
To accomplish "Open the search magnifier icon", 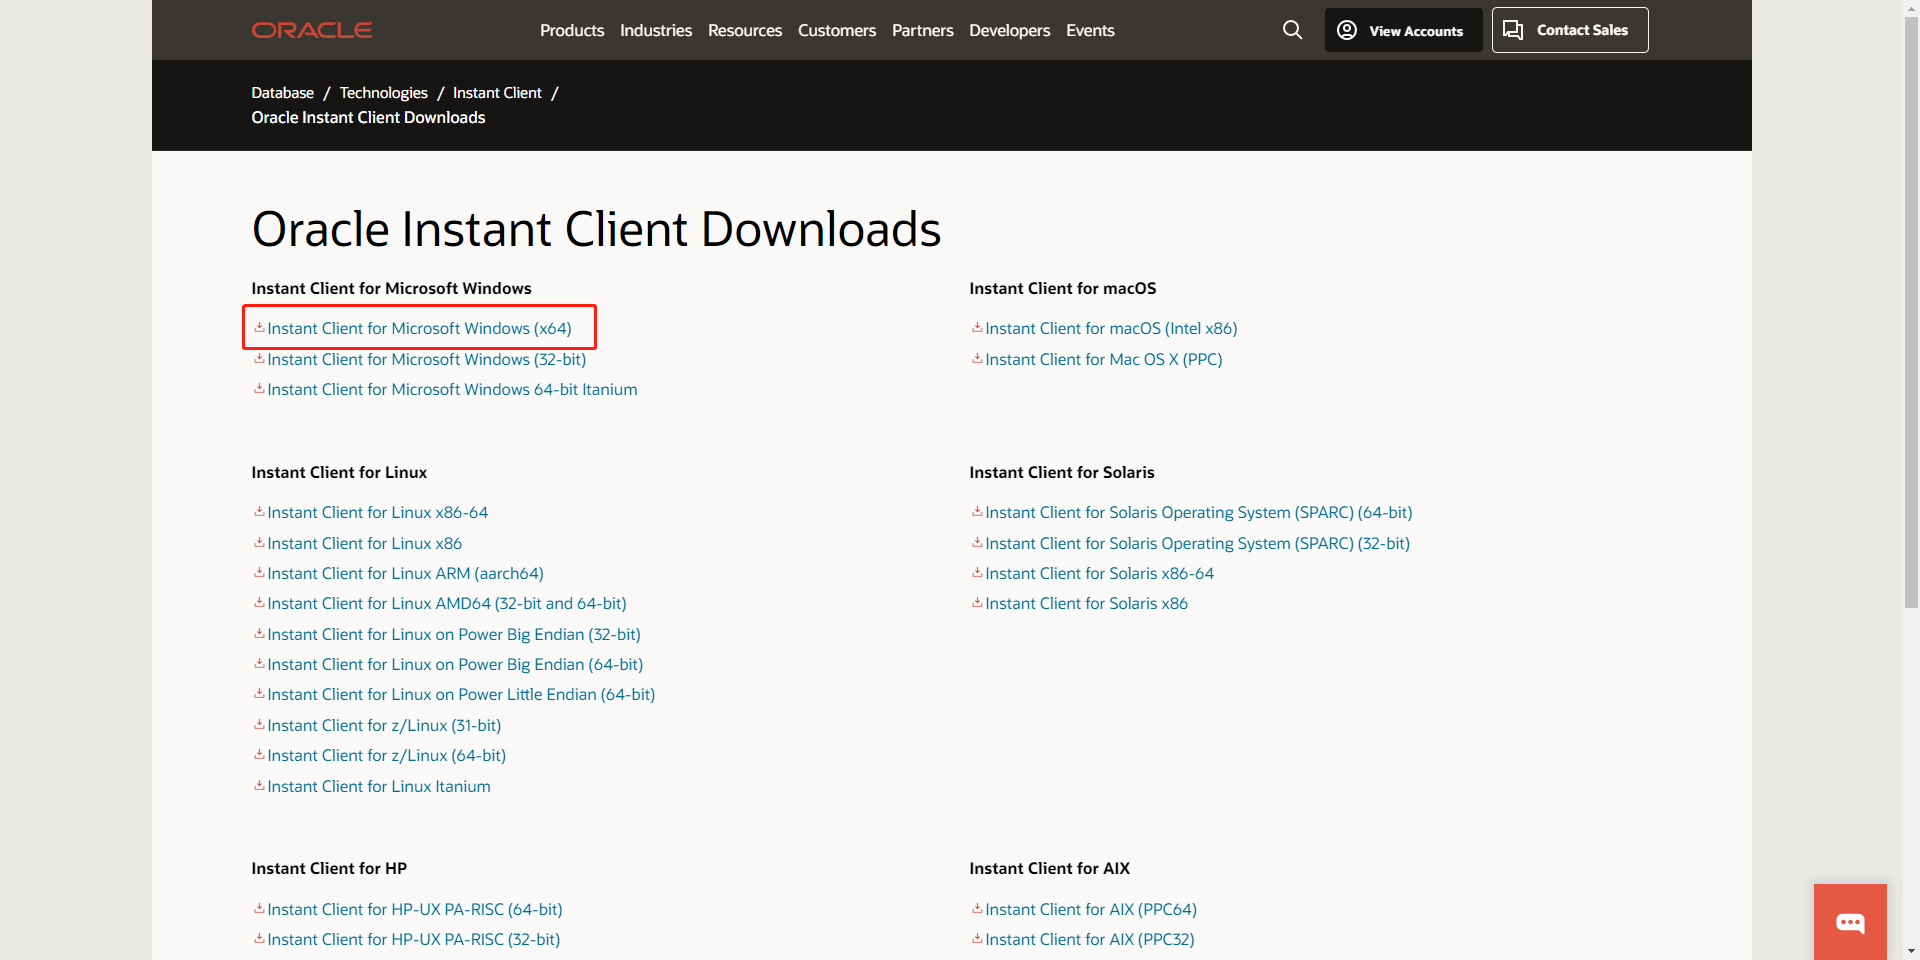I will coord(1292,30).
